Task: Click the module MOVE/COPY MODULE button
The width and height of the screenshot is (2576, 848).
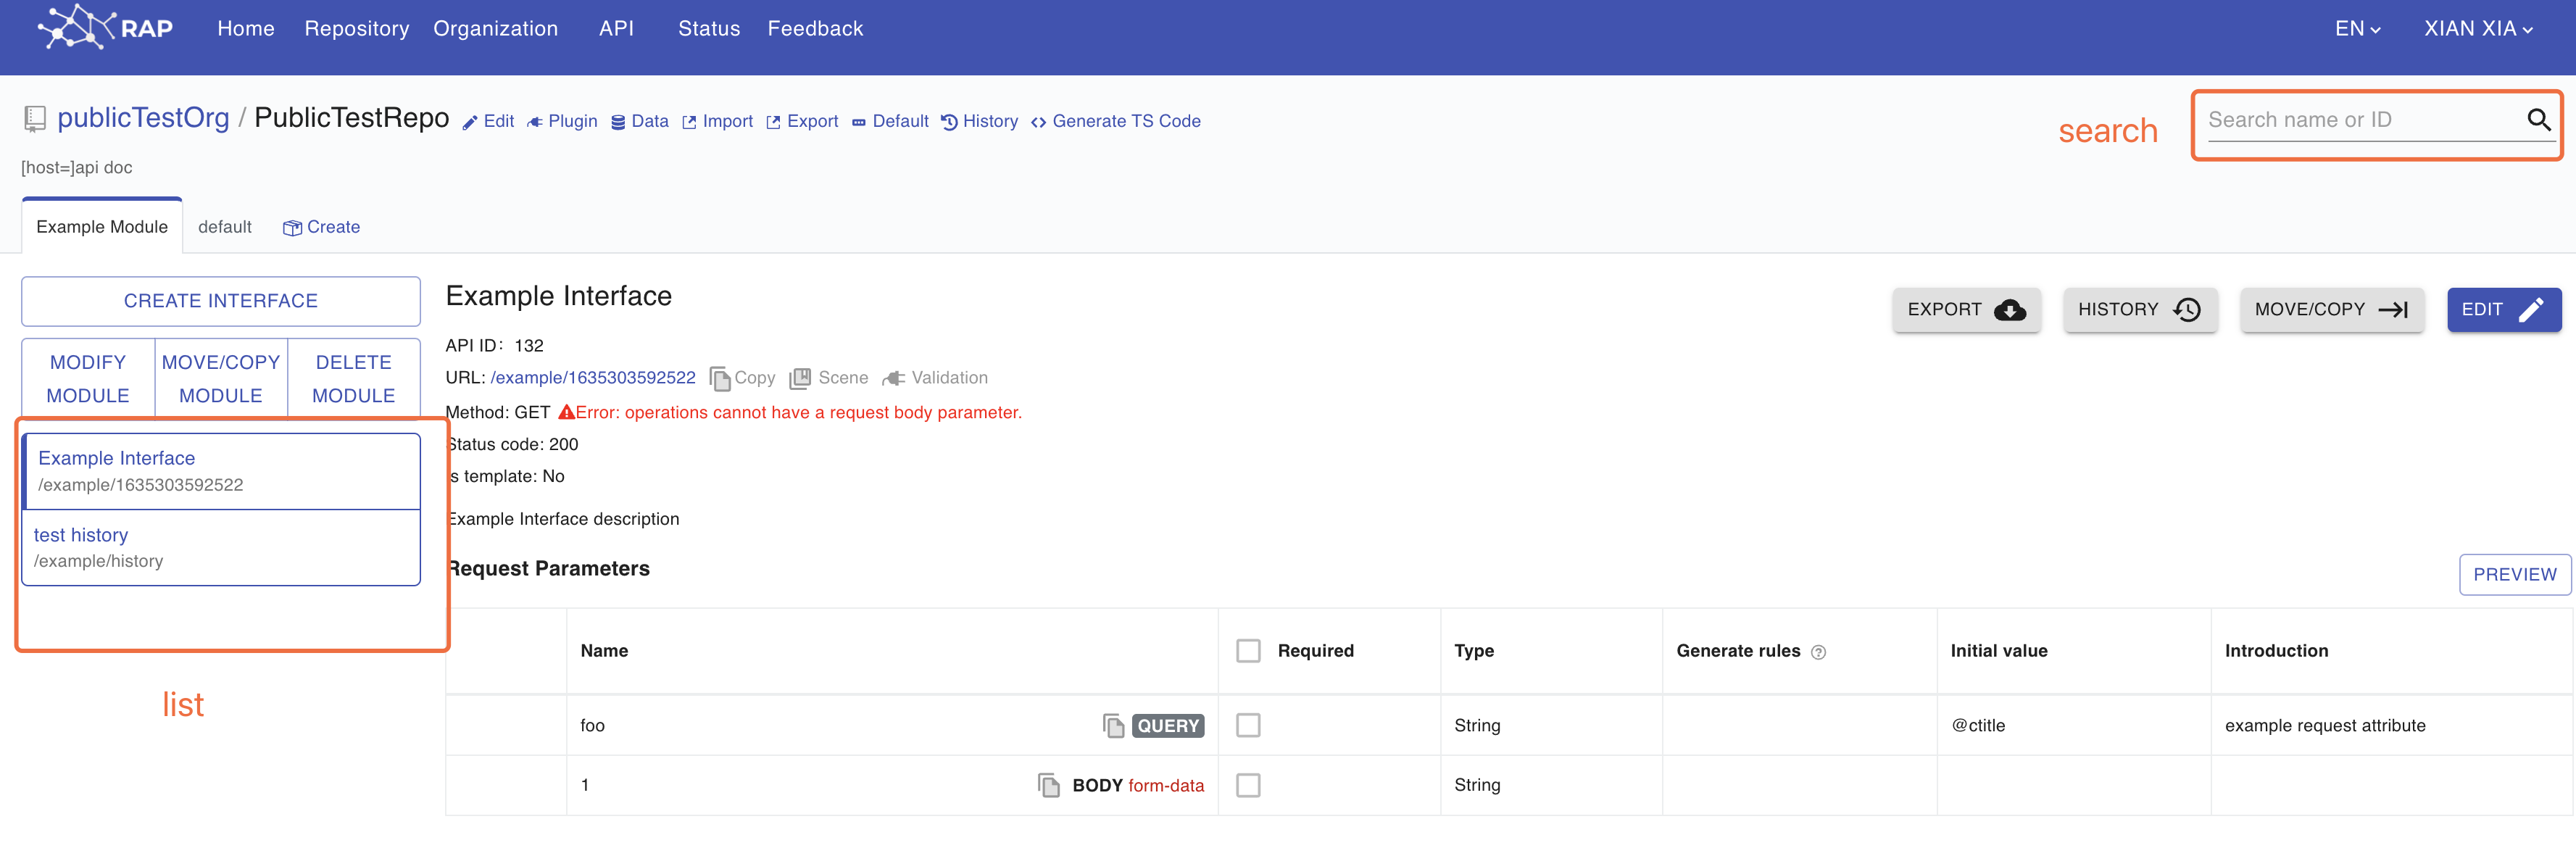Action: click(x=221, y=378)
